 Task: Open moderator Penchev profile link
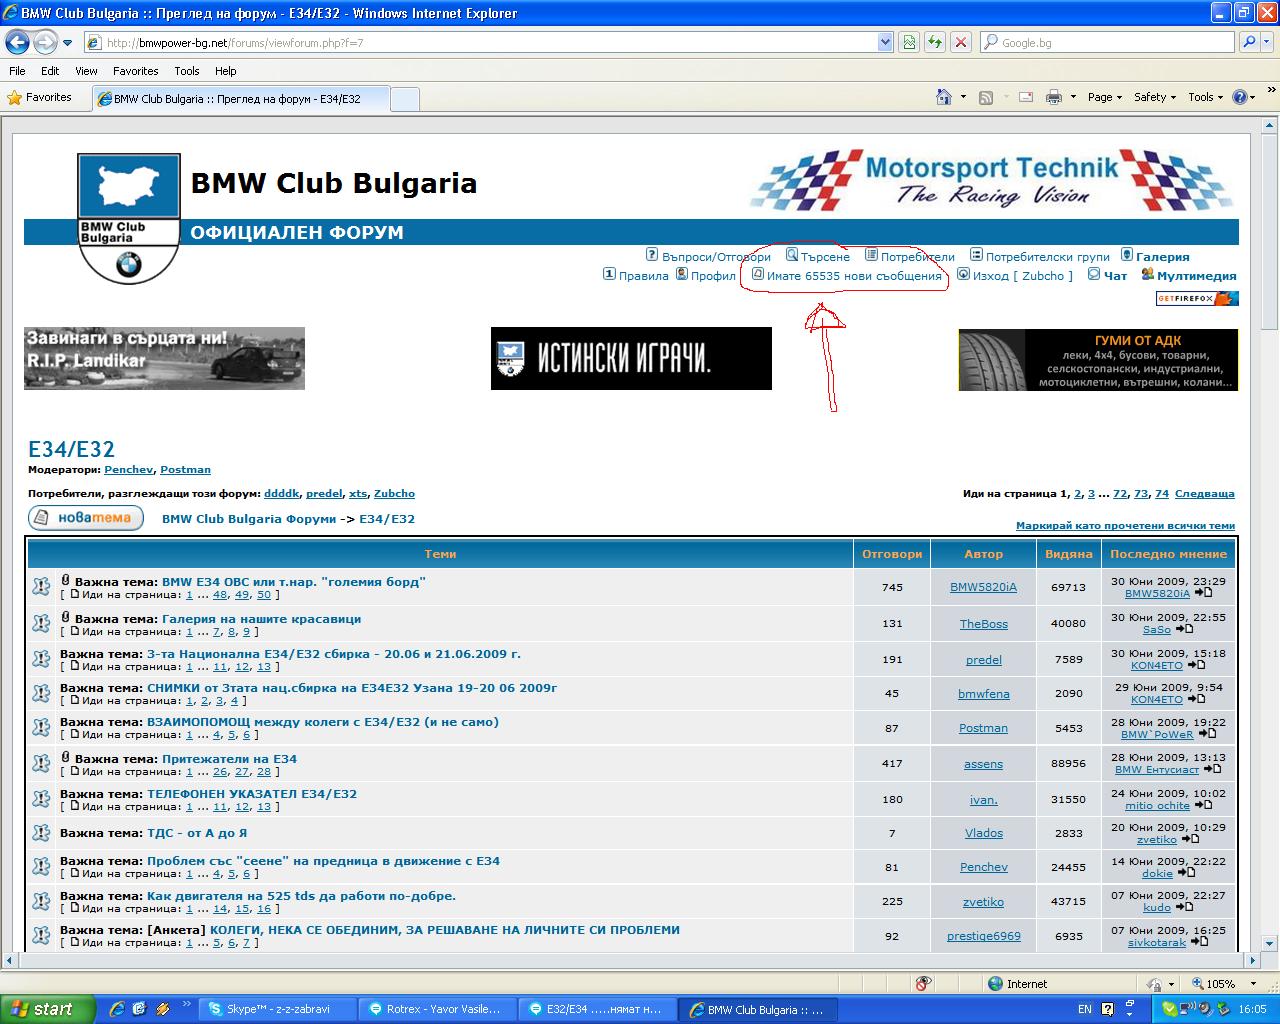129,469
